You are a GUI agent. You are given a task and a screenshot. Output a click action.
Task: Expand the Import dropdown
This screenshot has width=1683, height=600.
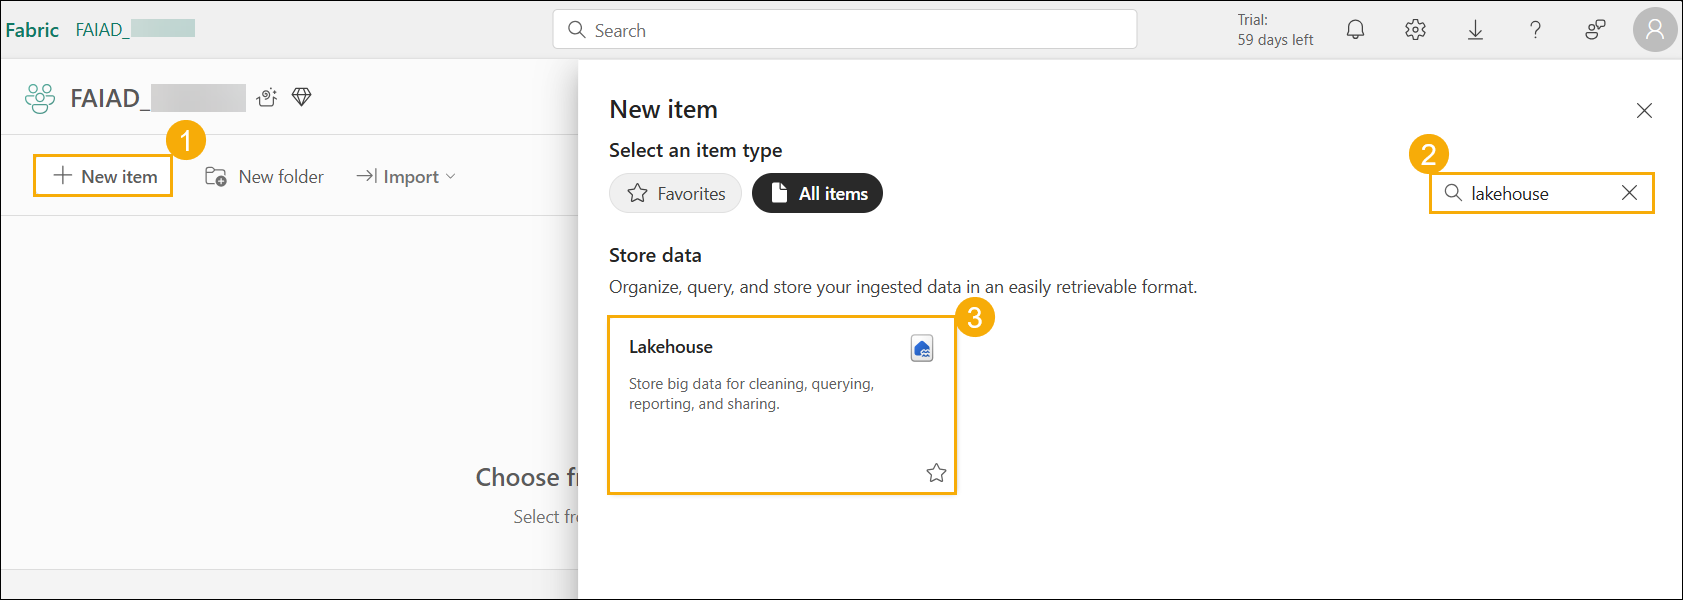406,177
